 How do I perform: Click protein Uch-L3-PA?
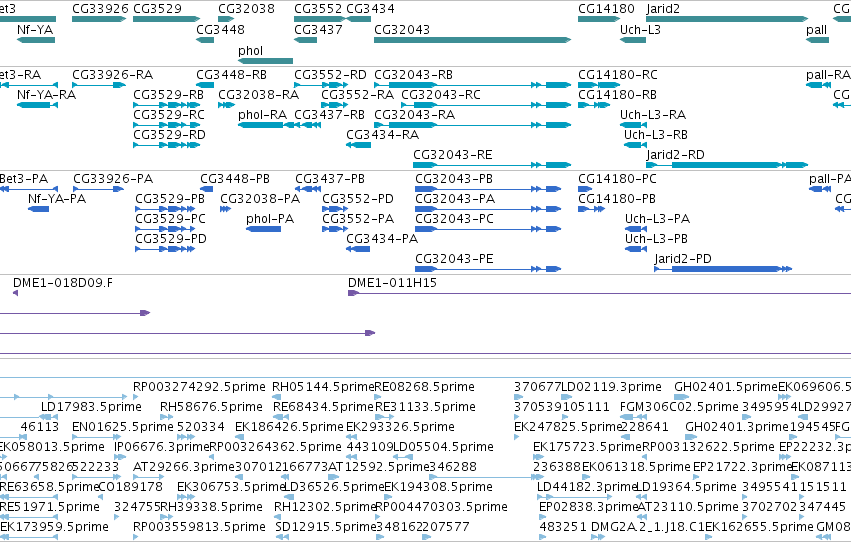tap(657, 219)
